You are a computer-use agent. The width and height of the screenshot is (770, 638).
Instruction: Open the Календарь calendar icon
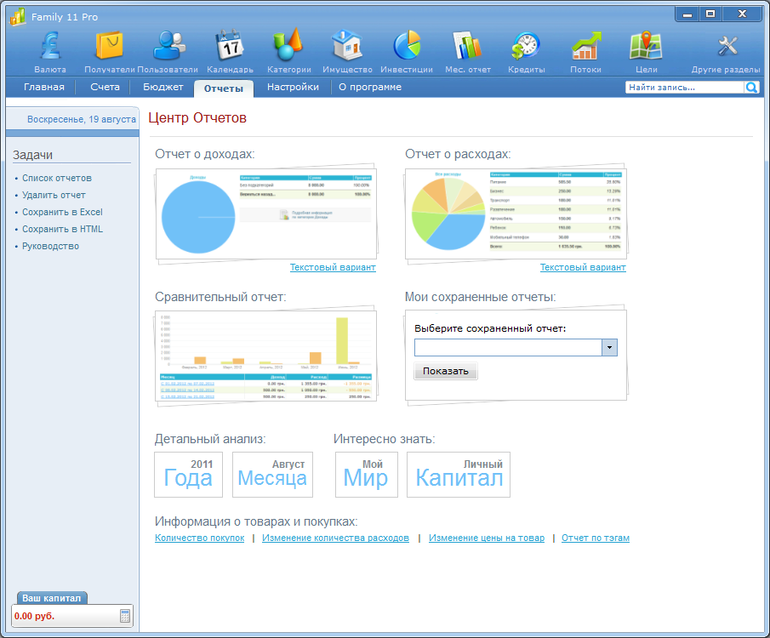pos(230,47)
